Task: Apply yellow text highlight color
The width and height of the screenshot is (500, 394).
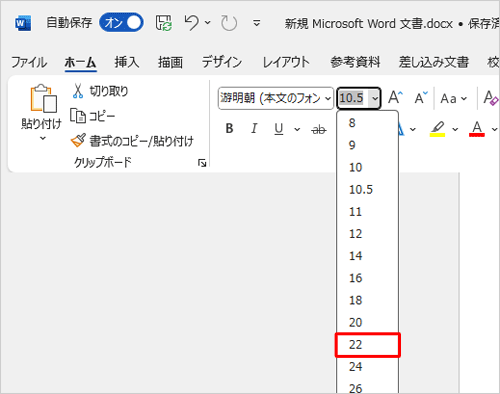Action: click(437, 129)
